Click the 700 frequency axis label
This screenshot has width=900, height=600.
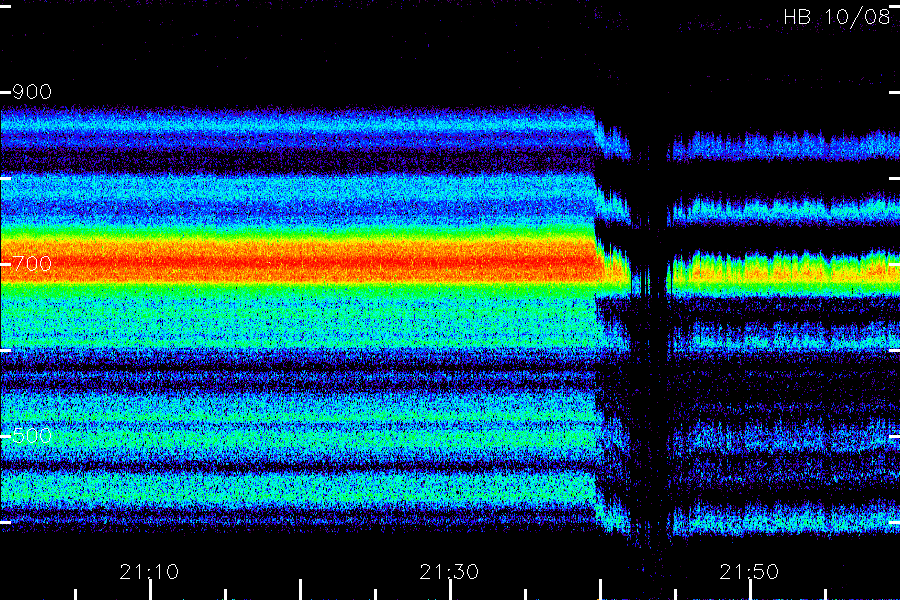click(32, 264)
